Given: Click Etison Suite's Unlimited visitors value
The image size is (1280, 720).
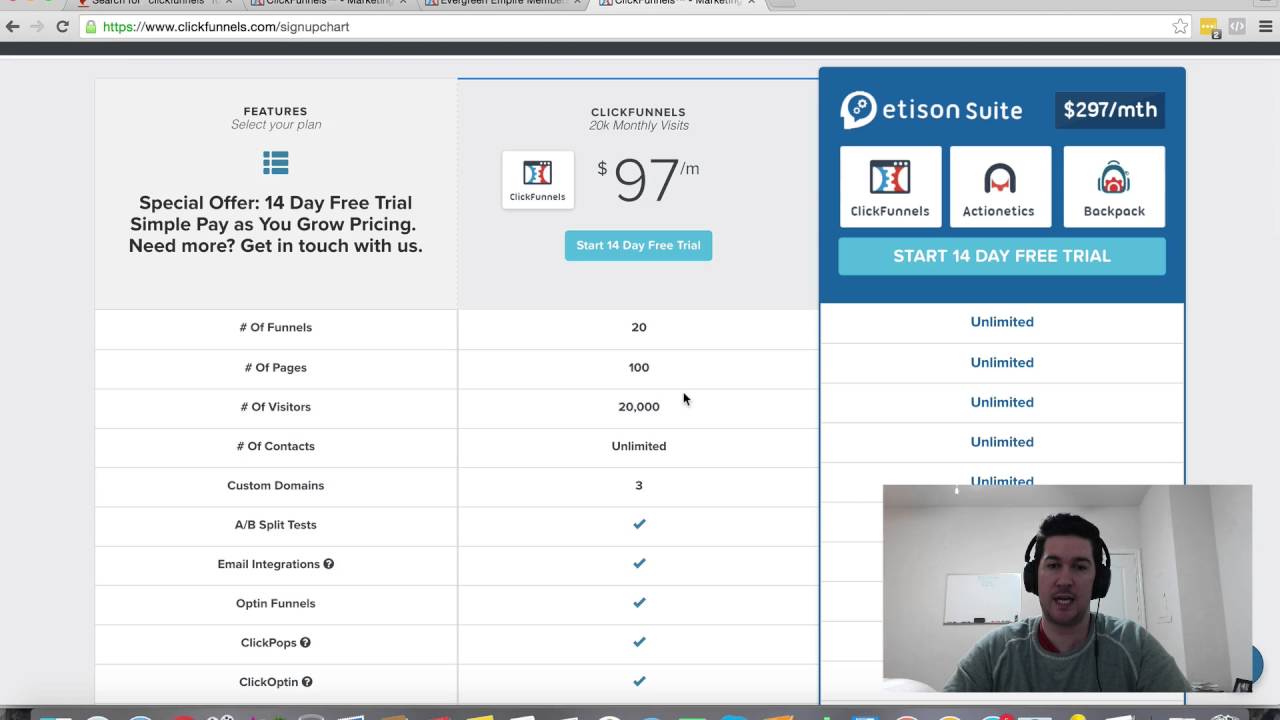Looking at the screenshot, I should click(1002, 402).
